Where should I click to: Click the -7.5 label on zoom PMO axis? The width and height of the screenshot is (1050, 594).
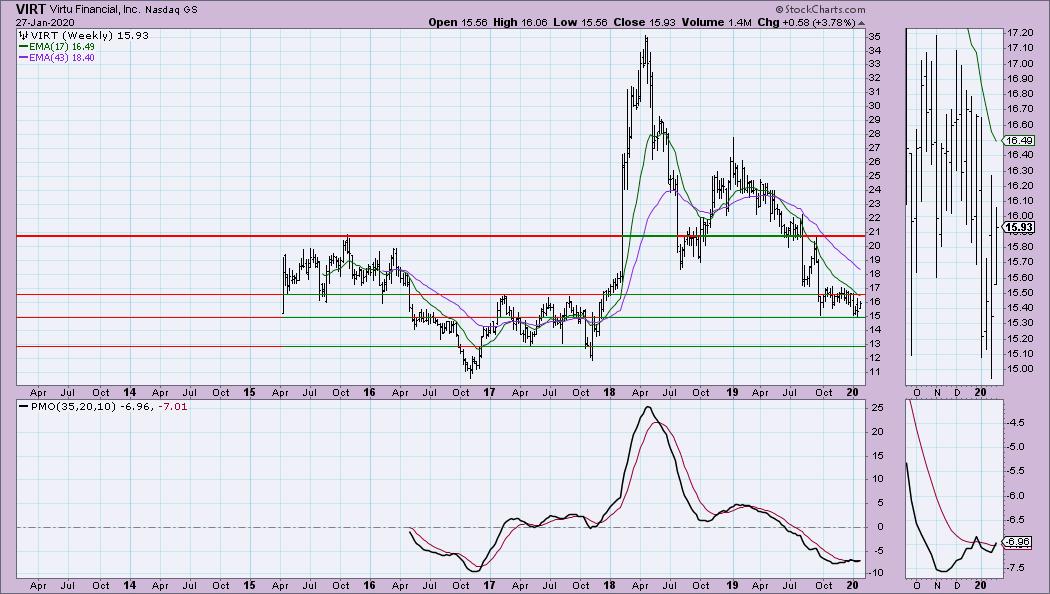coord(1015,568)
